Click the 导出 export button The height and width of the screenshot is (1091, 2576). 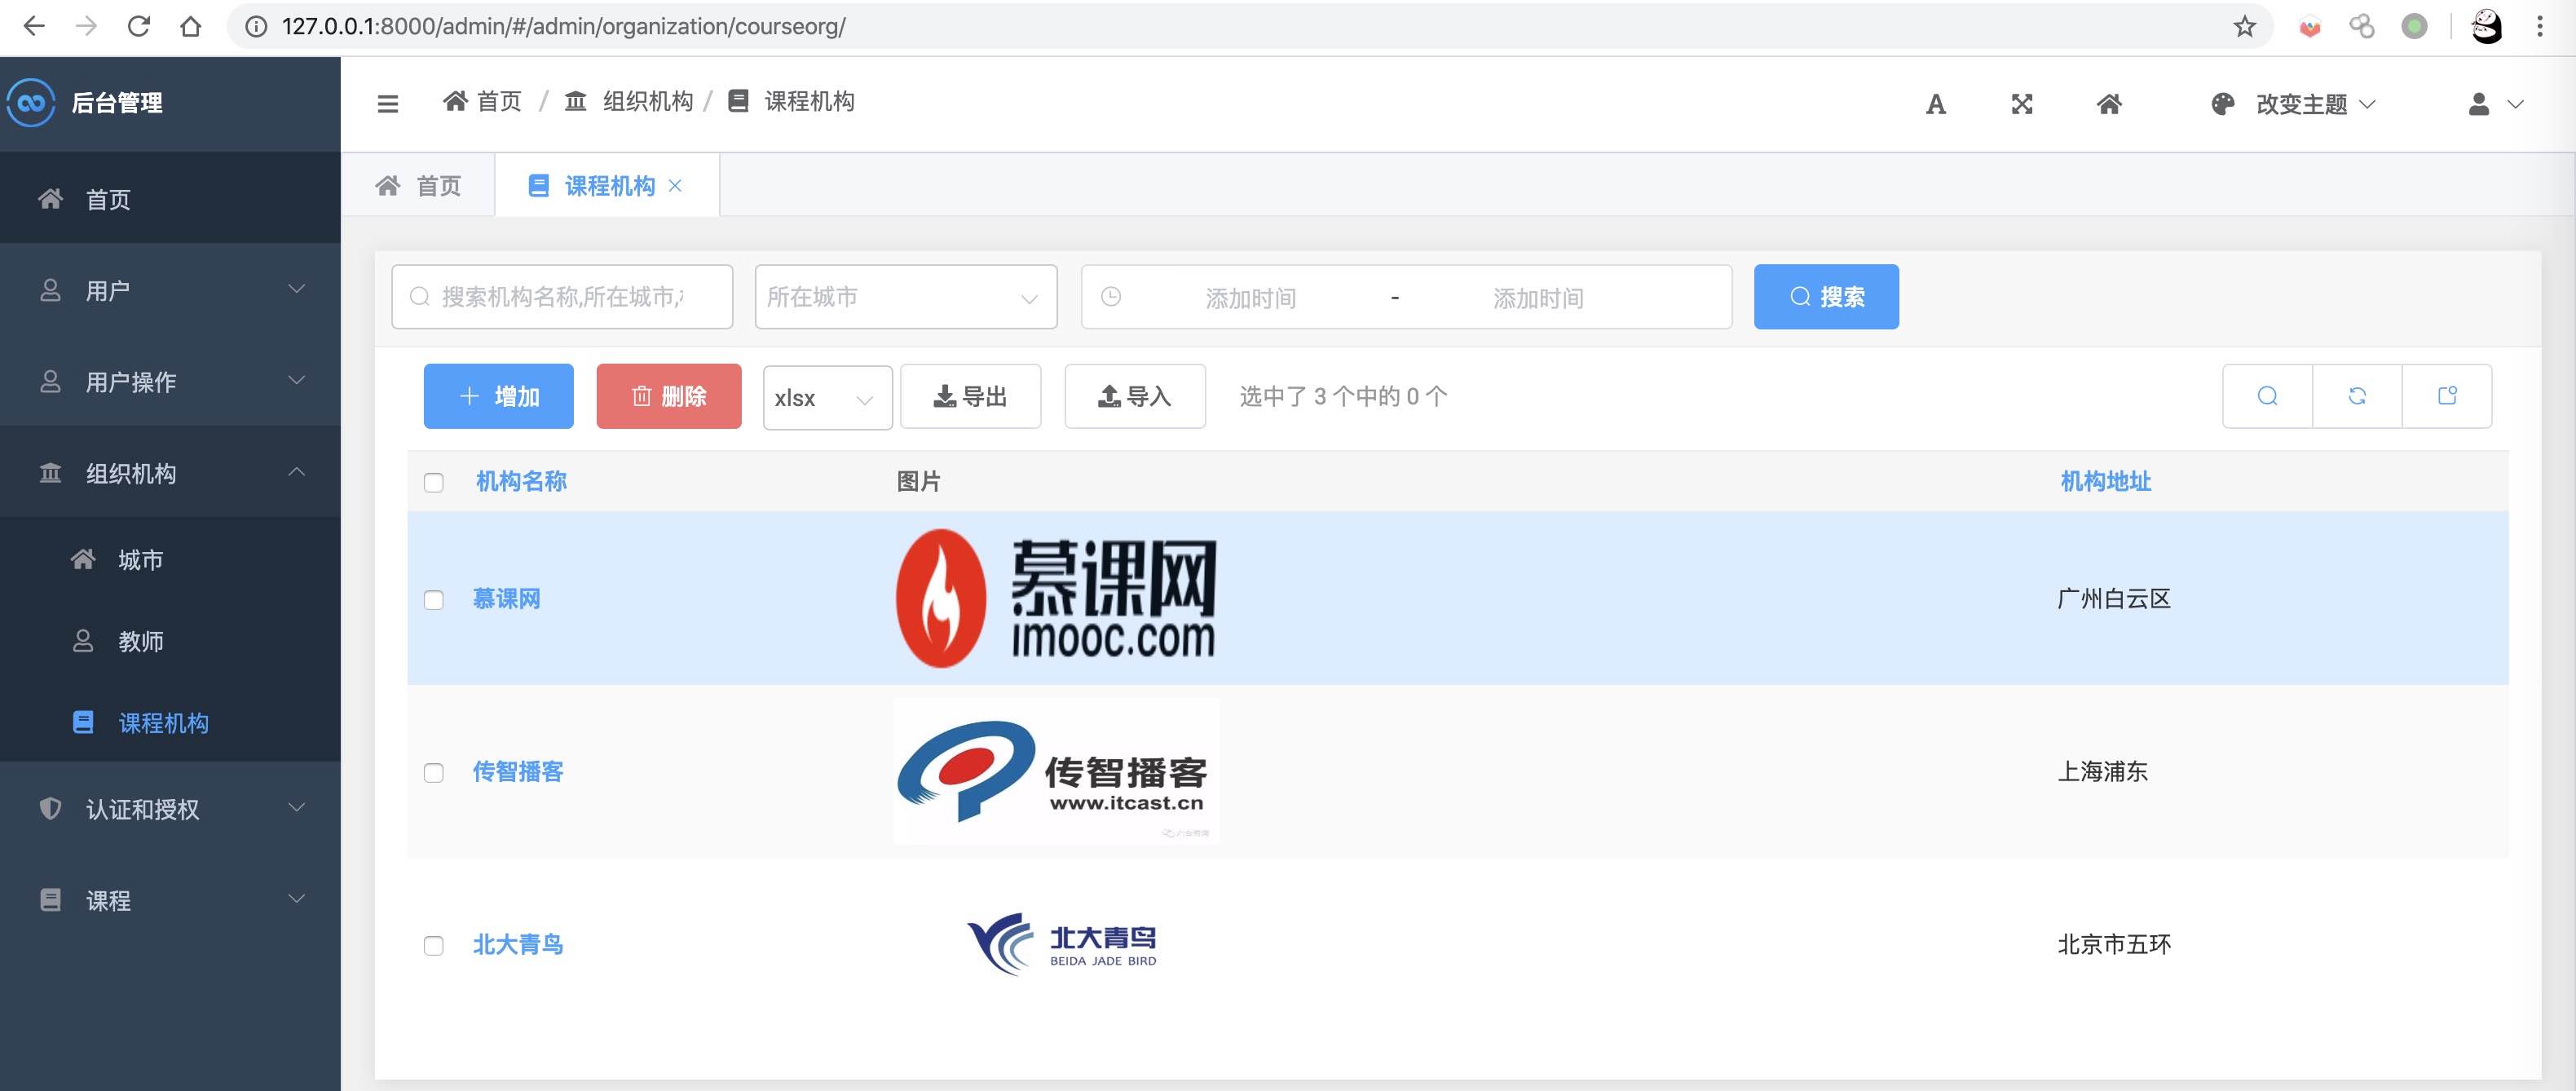970,396
